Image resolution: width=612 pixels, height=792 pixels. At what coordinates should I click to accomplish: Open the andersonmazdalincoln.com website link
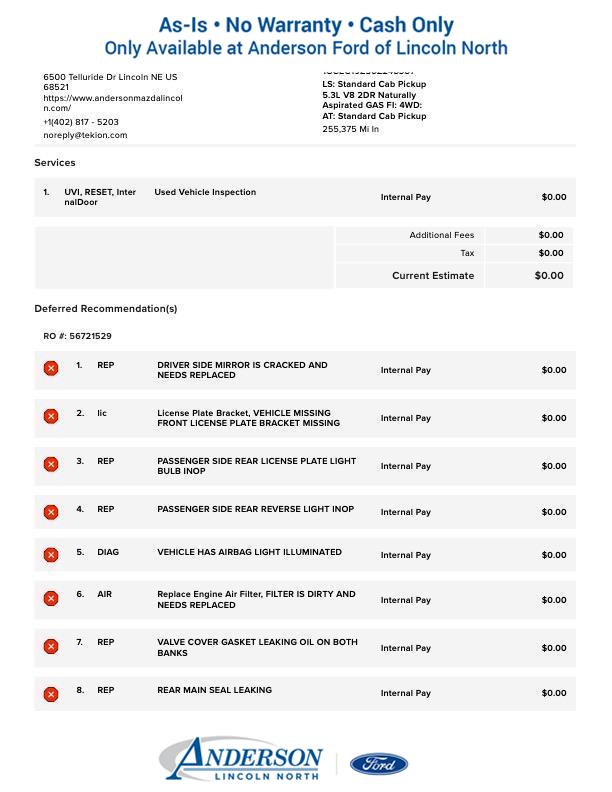tap(112, 103)
